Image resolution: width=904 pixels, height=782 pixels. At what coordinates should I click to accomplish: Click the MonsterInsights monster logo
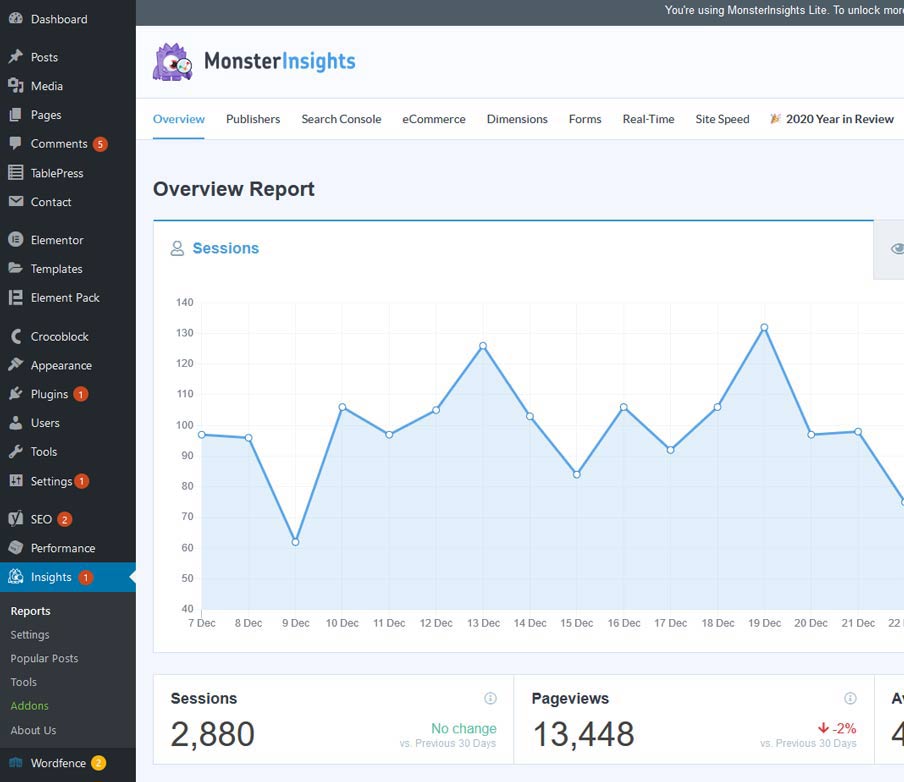tap(172, 62)
